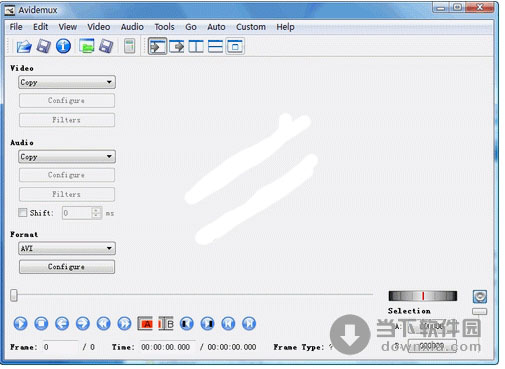Click the Format Configure button
This screenshot has height=369, width=505.
(67, 267)
